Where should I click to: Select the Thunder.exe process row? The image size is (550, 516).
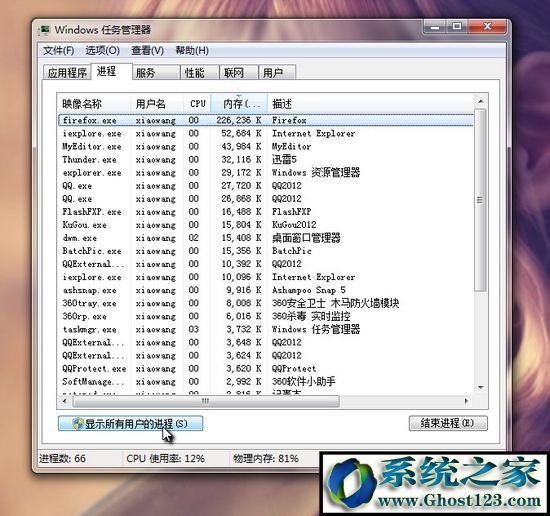click(266, 160)
